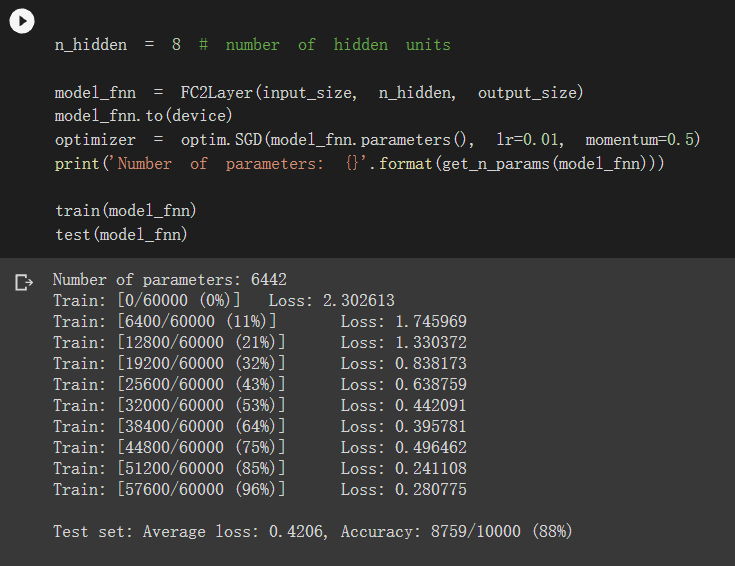Click the Loss: 0.241108 output value
735x566 pixels.
pos(404,468)
